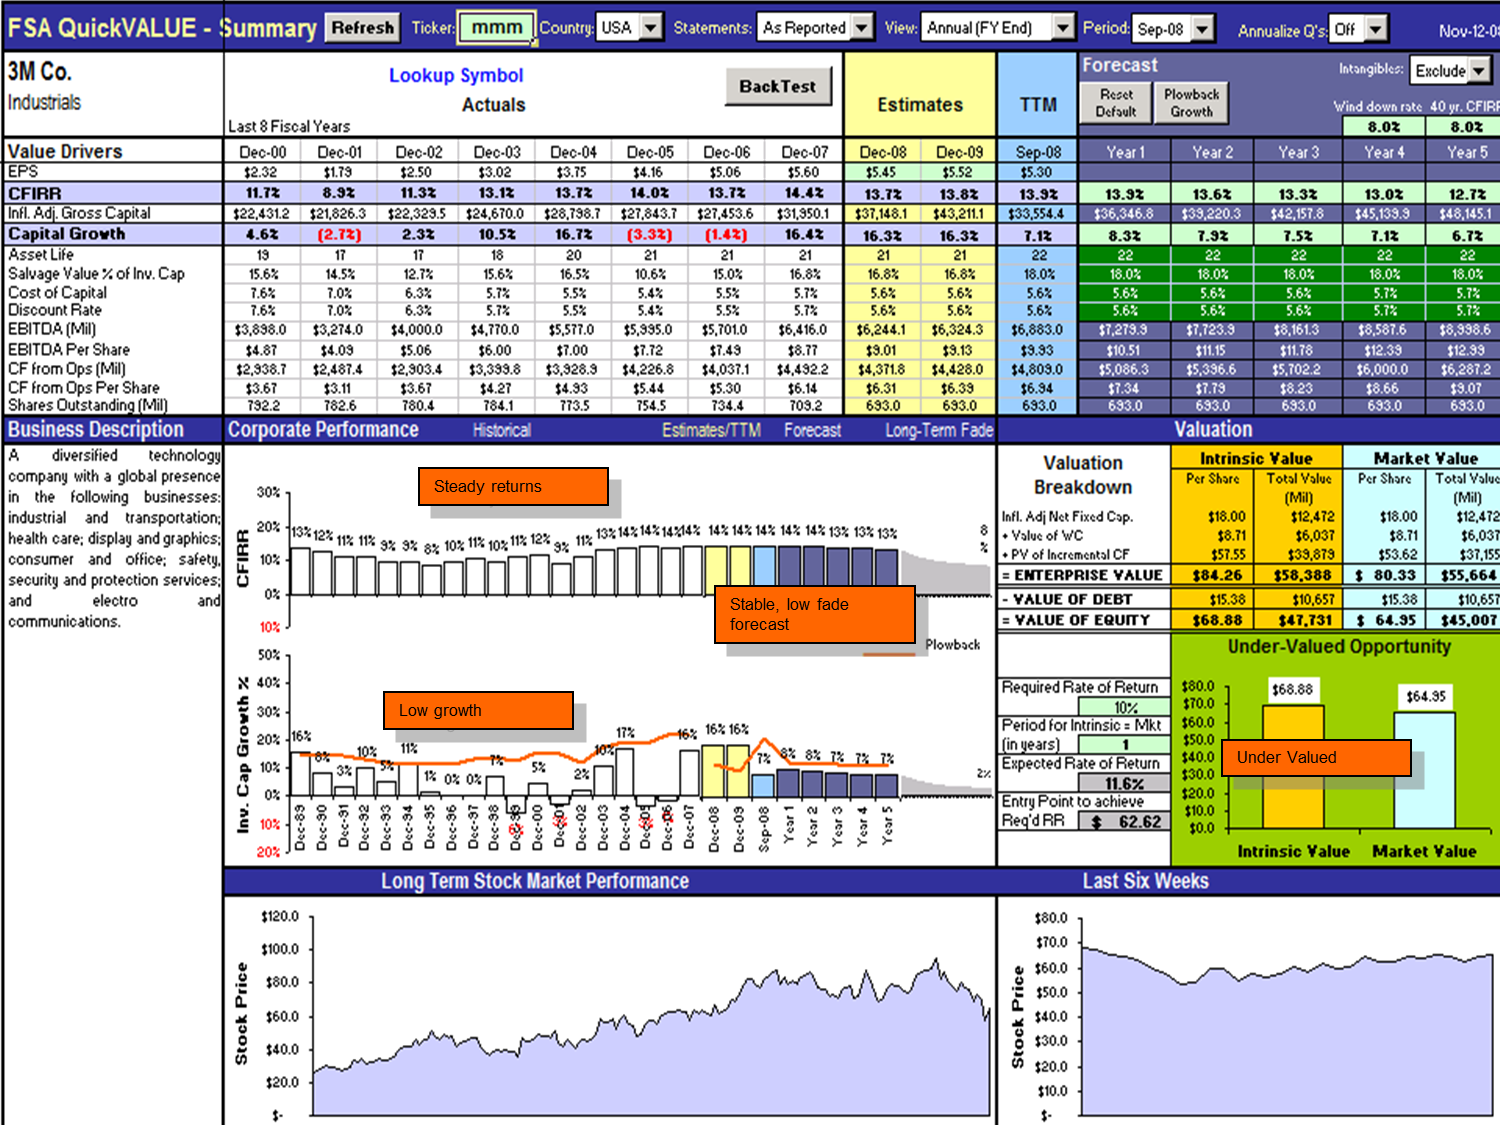1500x1125 pixels.
Task: Click the Forecast label in Corporate Performance header
Action: point(812,430)
